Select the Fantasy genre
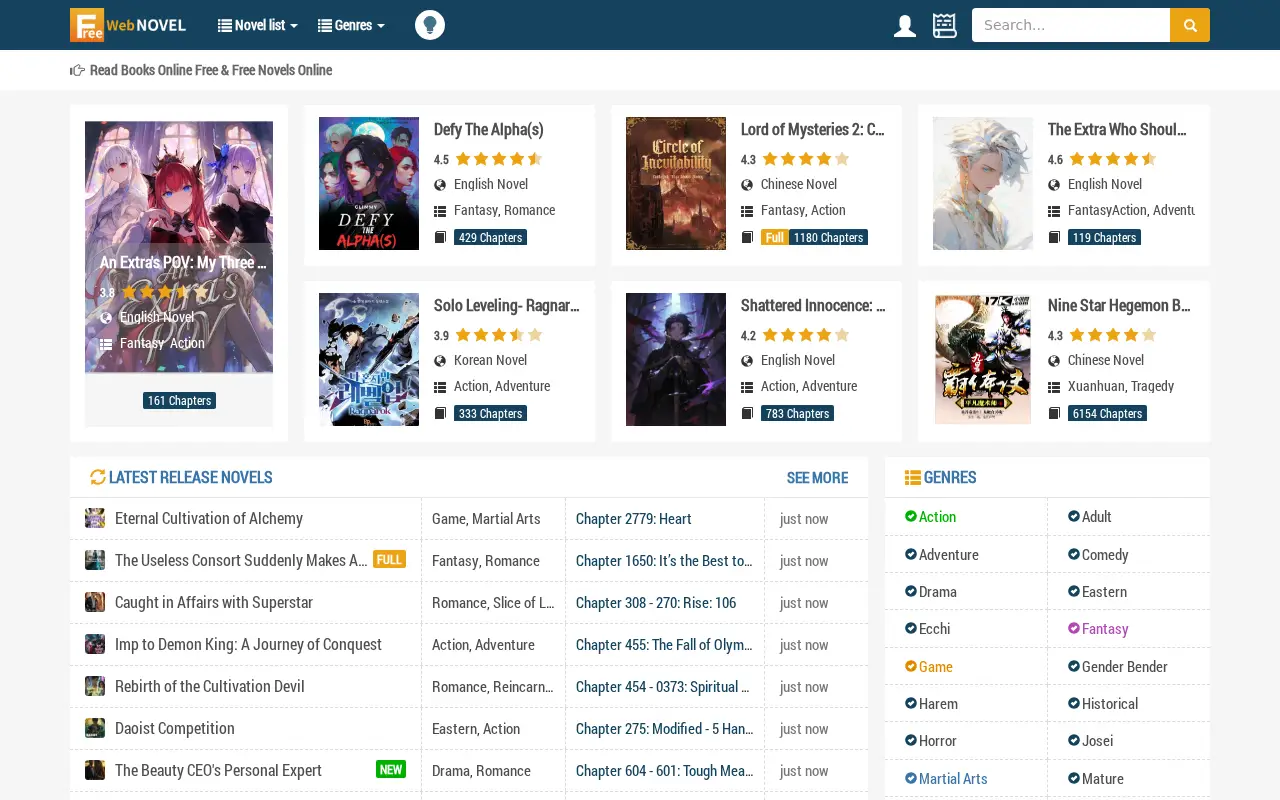Image resolution: width=1280 pixels, height=800 pixels. [1098, 628]
